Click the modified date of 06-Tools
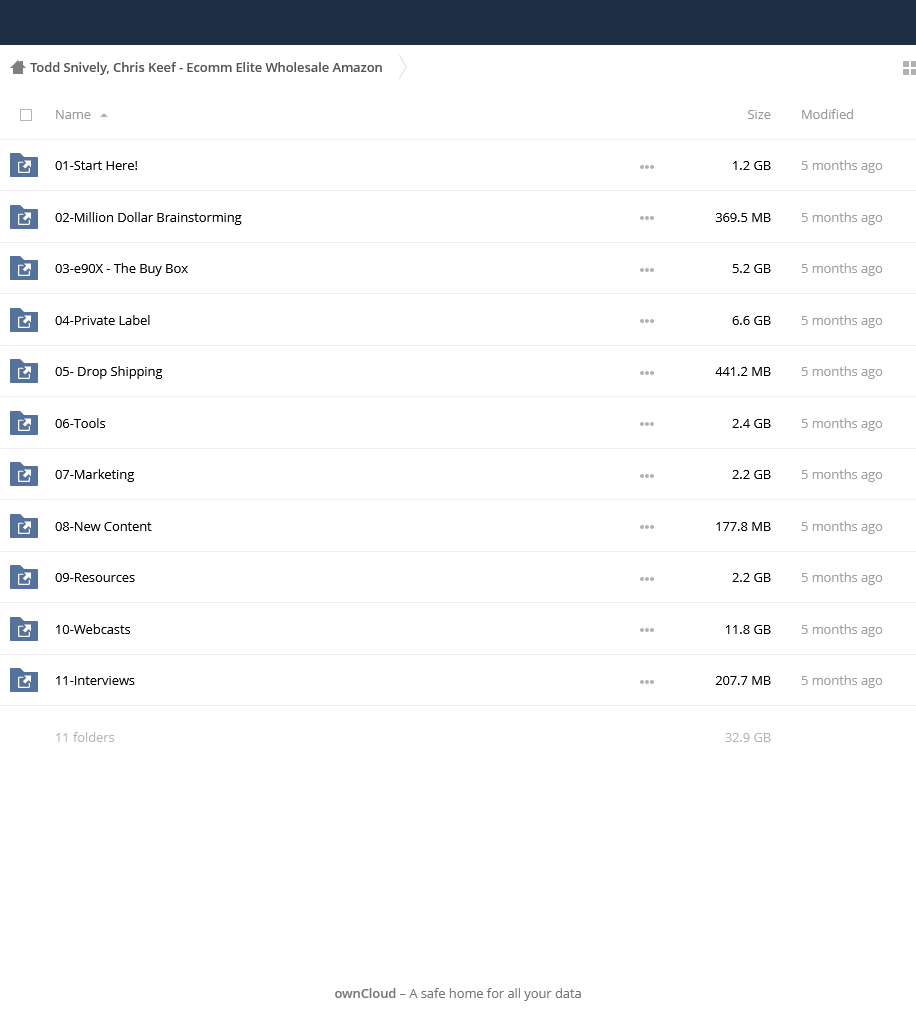This screenshot has height=1023, width=916. point(842,423)
